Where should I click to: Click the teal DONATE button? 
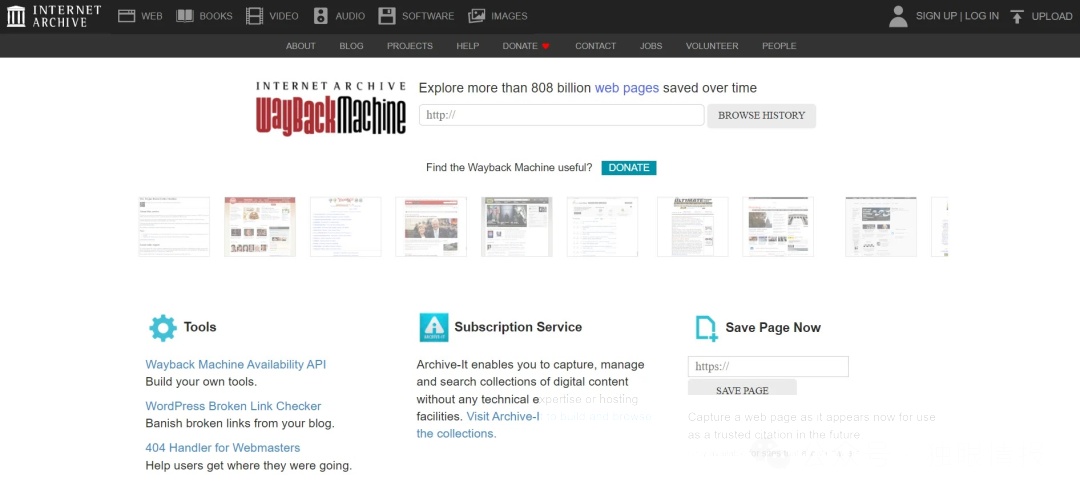pos(629,167)
